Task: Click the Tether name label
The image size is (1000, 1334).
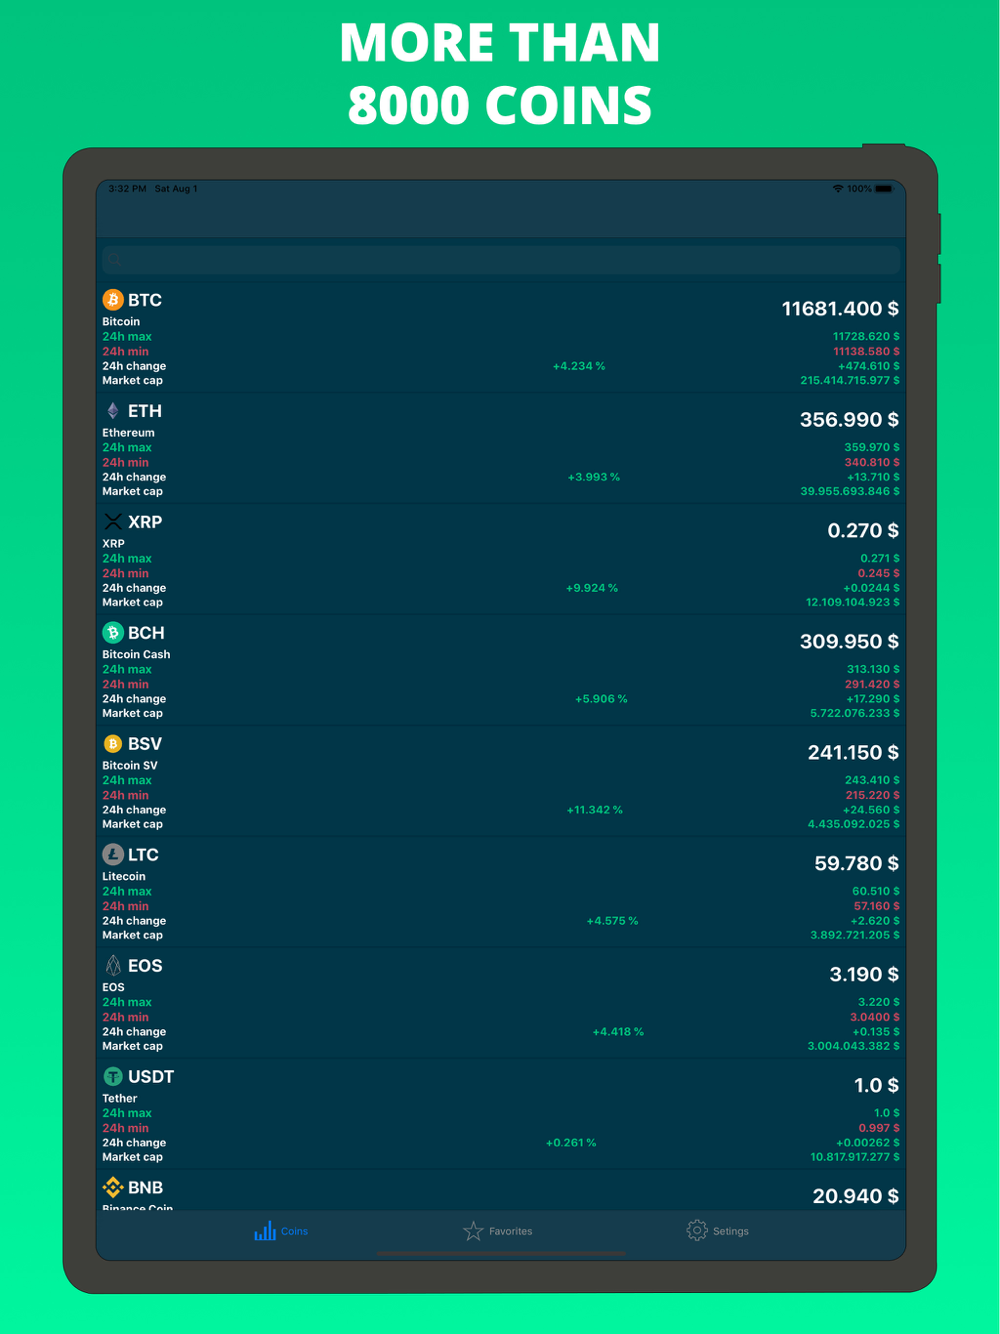Action: click(120, 1099)
